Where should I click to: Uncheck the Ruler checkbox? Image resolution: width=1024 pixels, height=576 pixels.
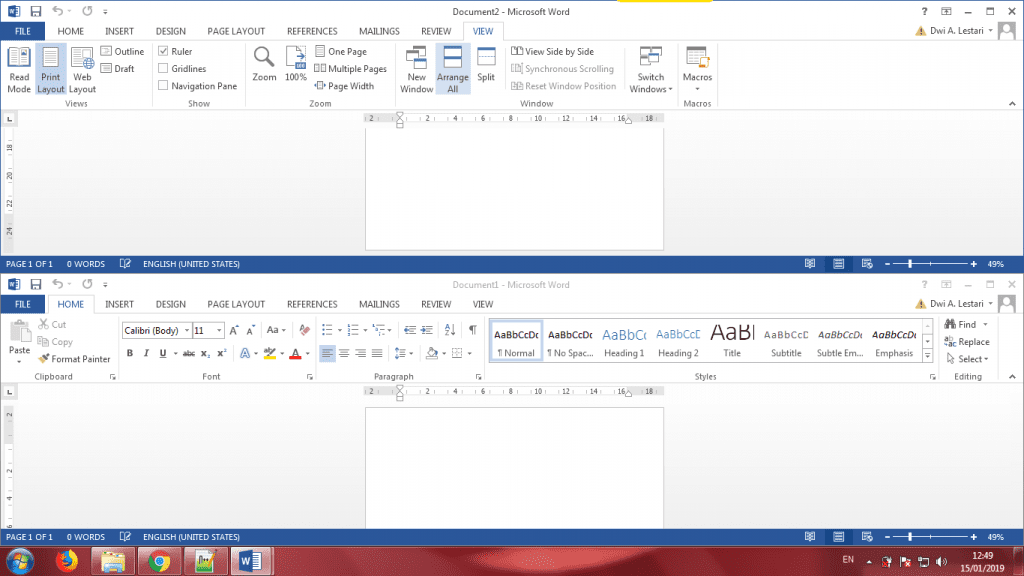(163, 51)
